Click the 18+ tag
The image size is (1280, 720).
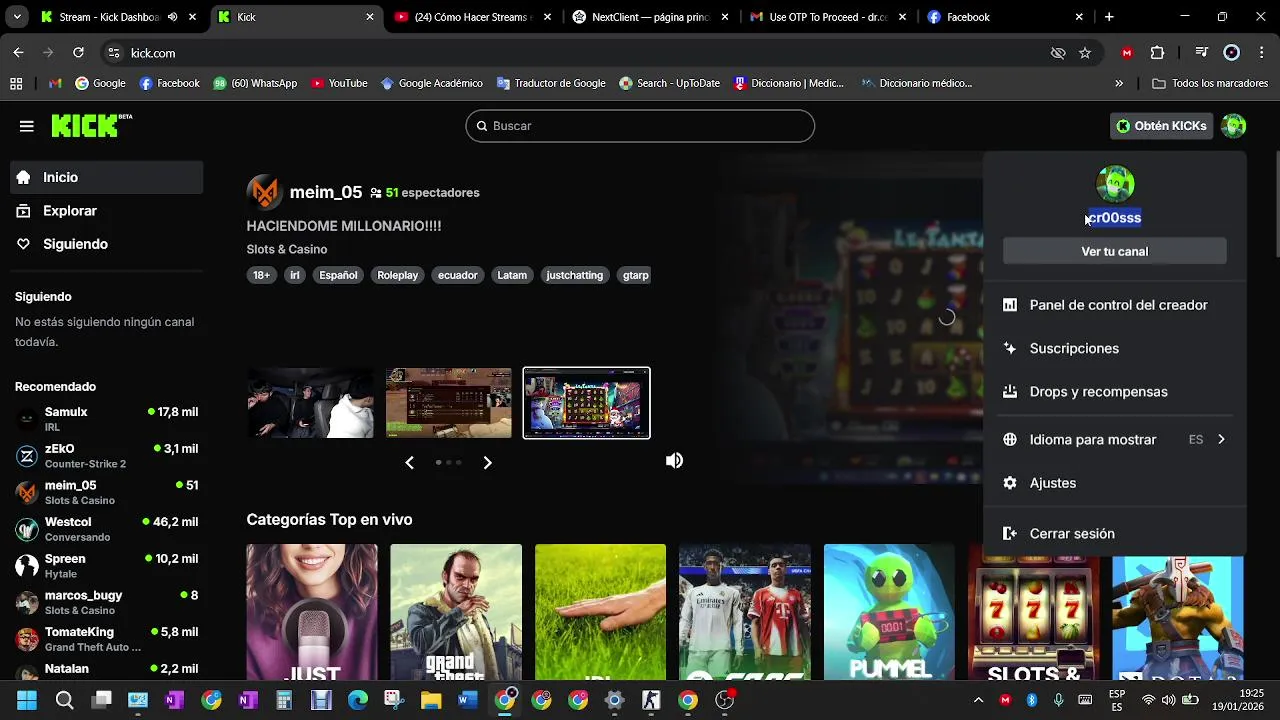(261, 275)
